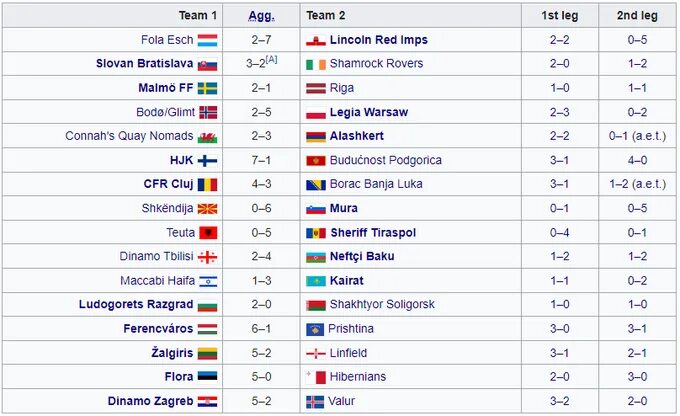Select the 1st leg column header
The image size is (680, 416).
559,16
